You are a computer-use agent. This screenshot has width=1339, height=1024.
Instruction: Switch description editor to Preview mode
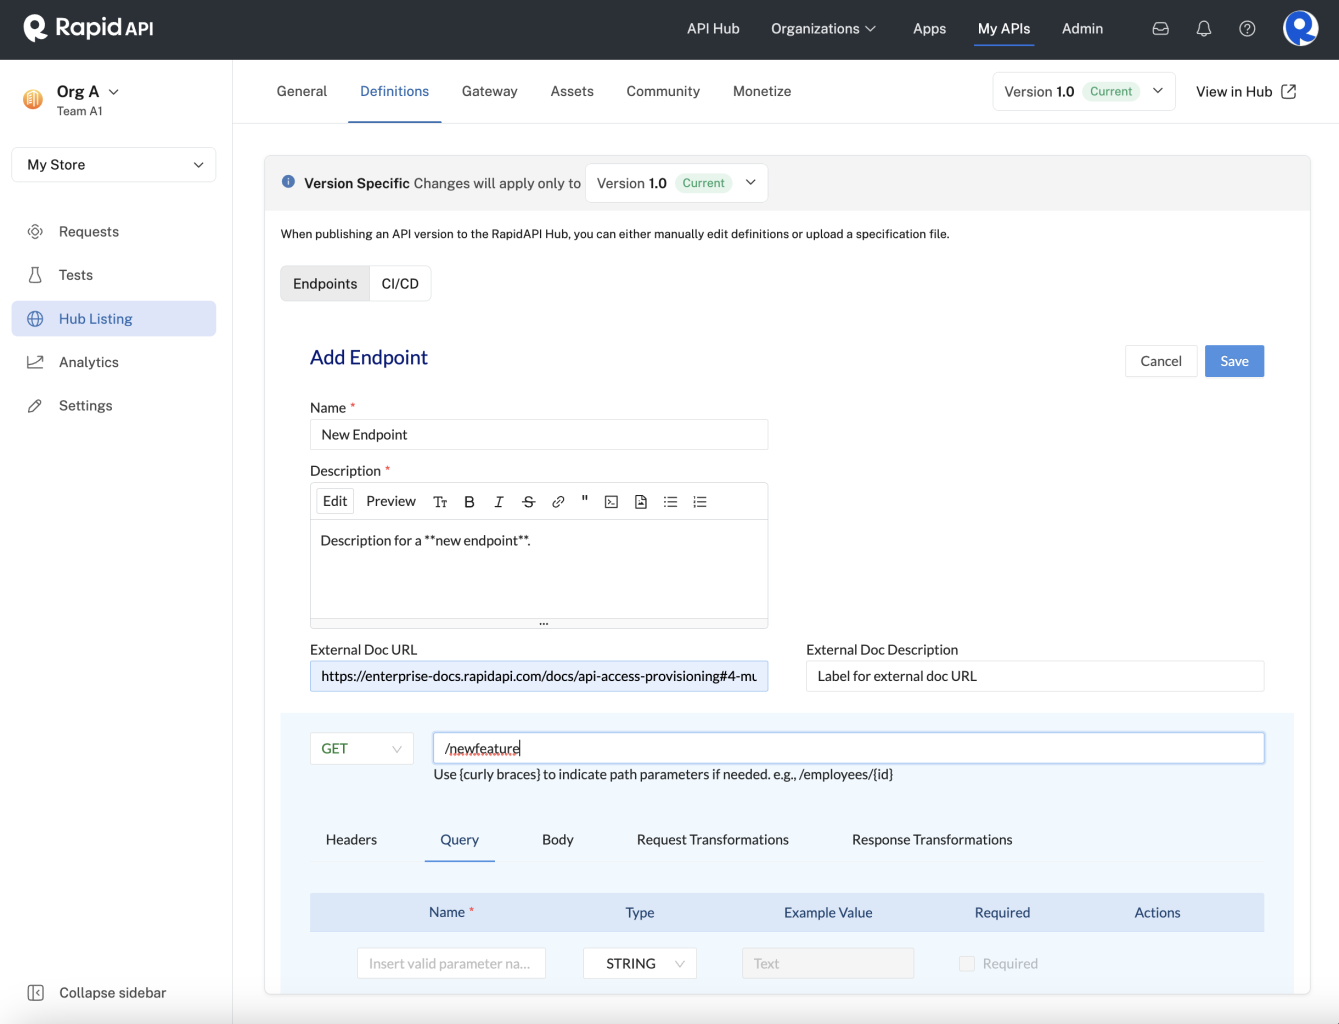[x=391, y=501]
